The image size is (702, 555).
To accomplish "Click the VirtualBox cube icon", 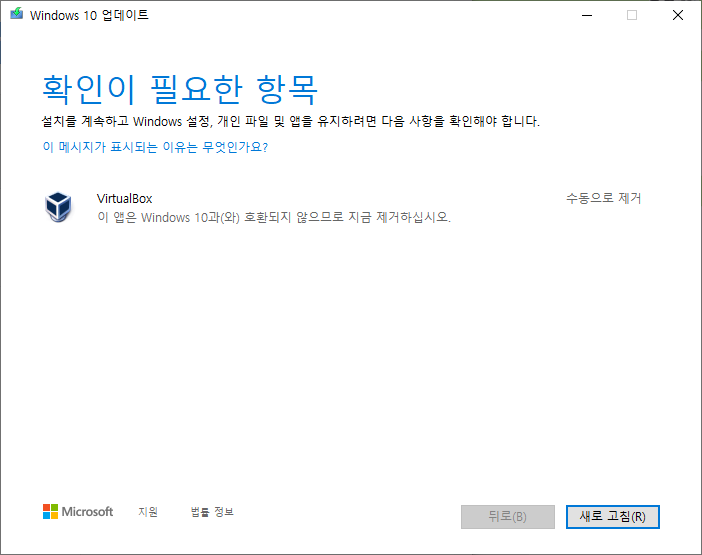I will click(x=58, y=207).
